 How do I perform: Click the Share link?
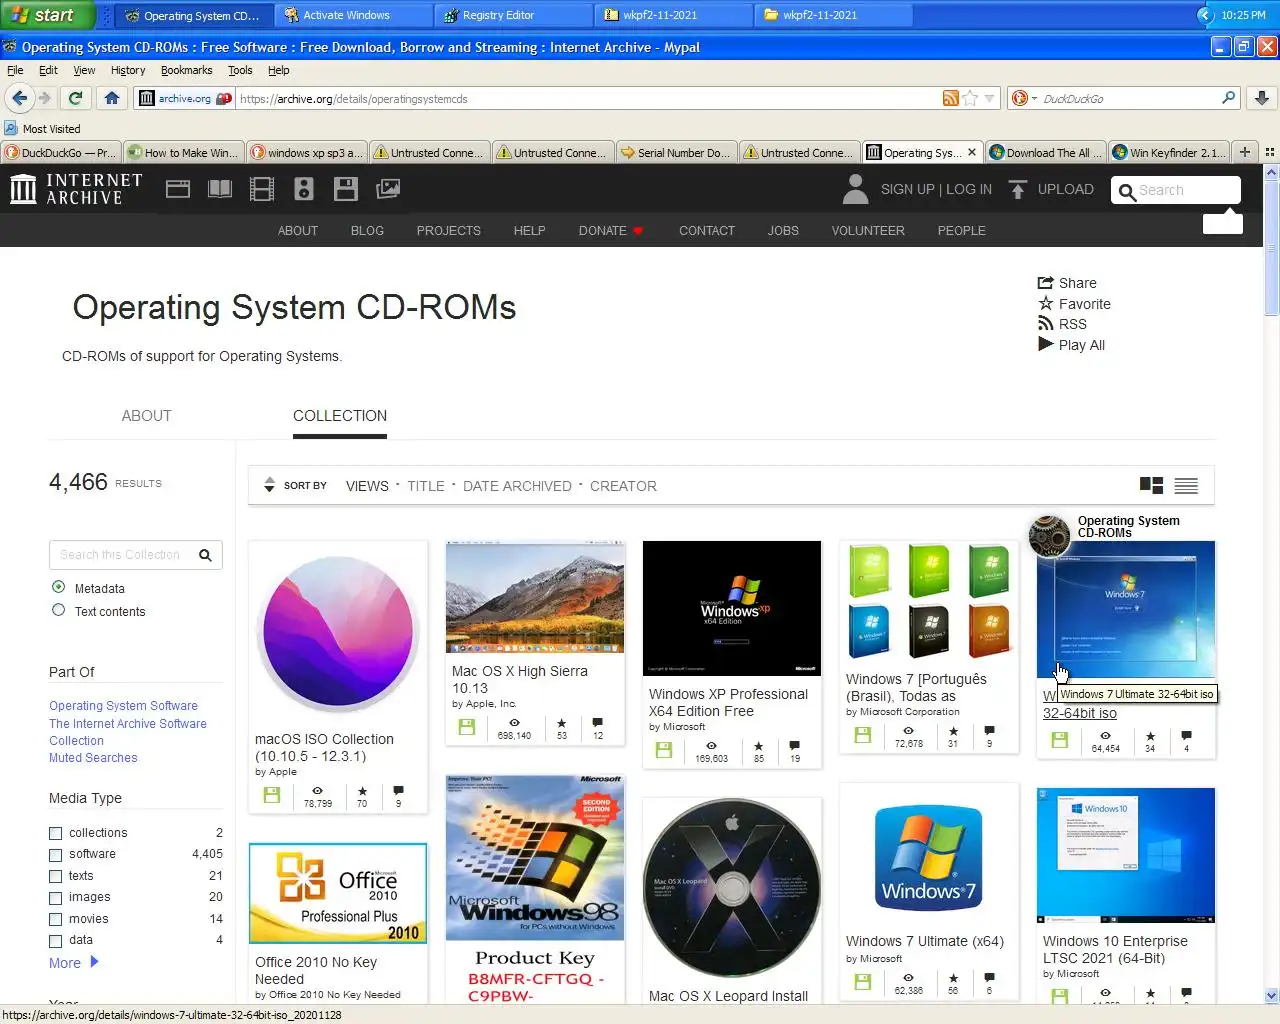point(1067,283)
